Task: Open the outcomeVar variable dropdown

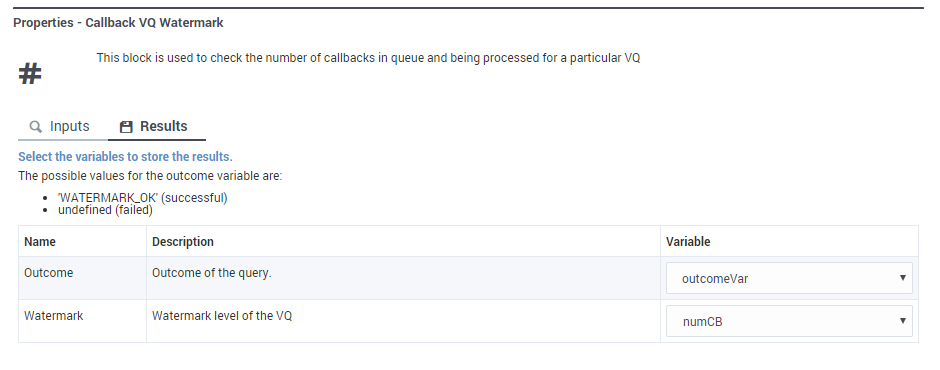Action: point(789,278)
